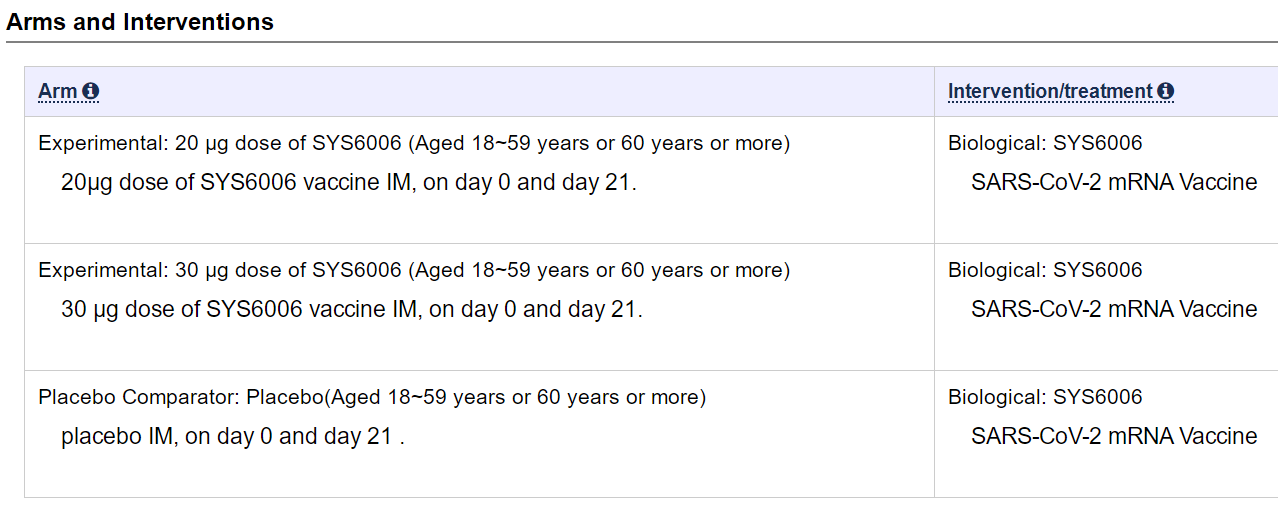
Task: Click the 30 µg dose vaccine IM description text
Action: tap(351, 310)
